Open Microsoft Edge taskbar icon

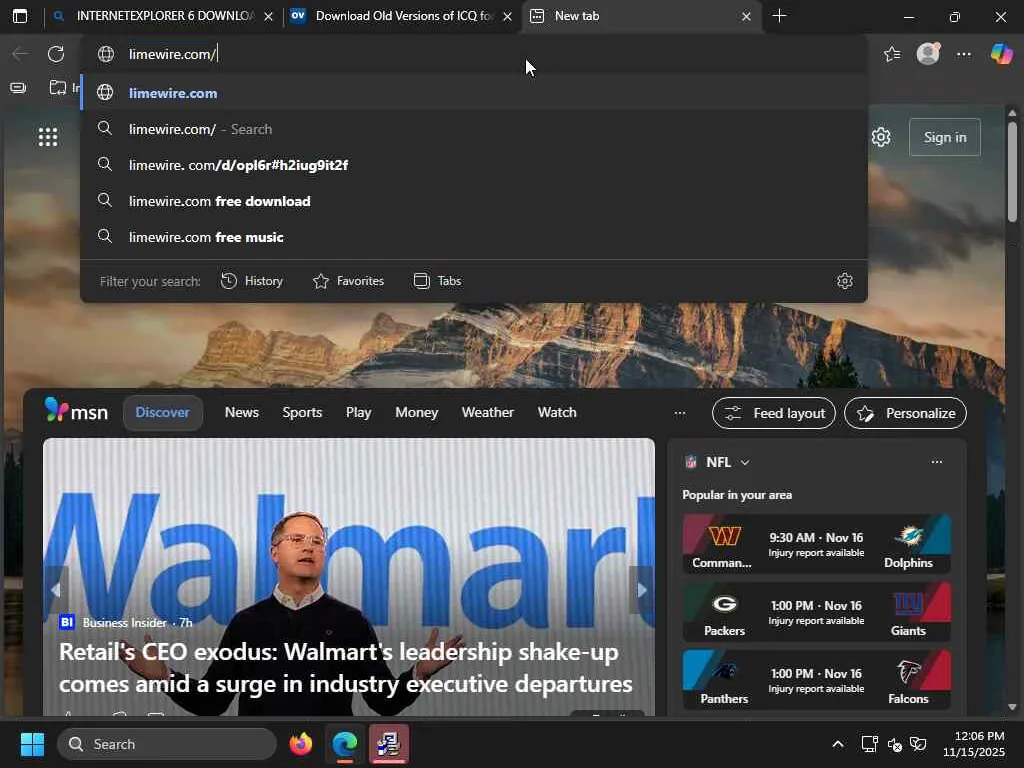click(344, 744)
